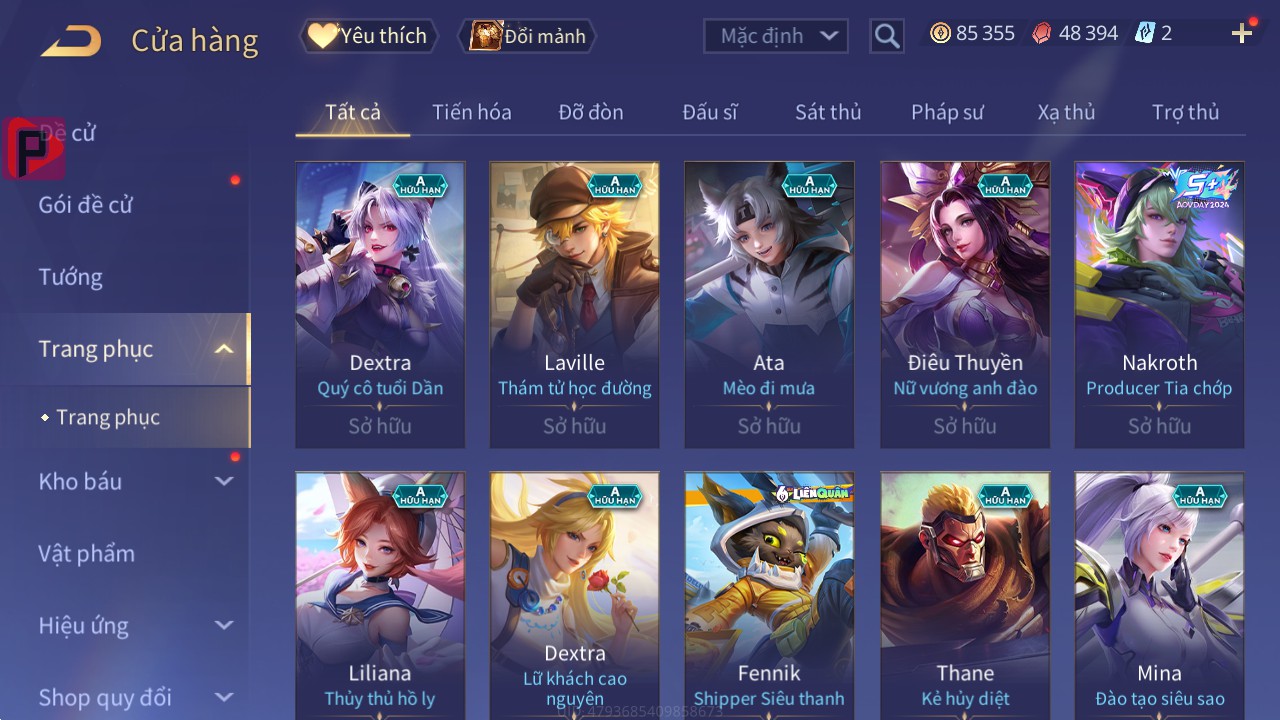
Task: Switch to the Sát thủ tab
Action: 828,112
